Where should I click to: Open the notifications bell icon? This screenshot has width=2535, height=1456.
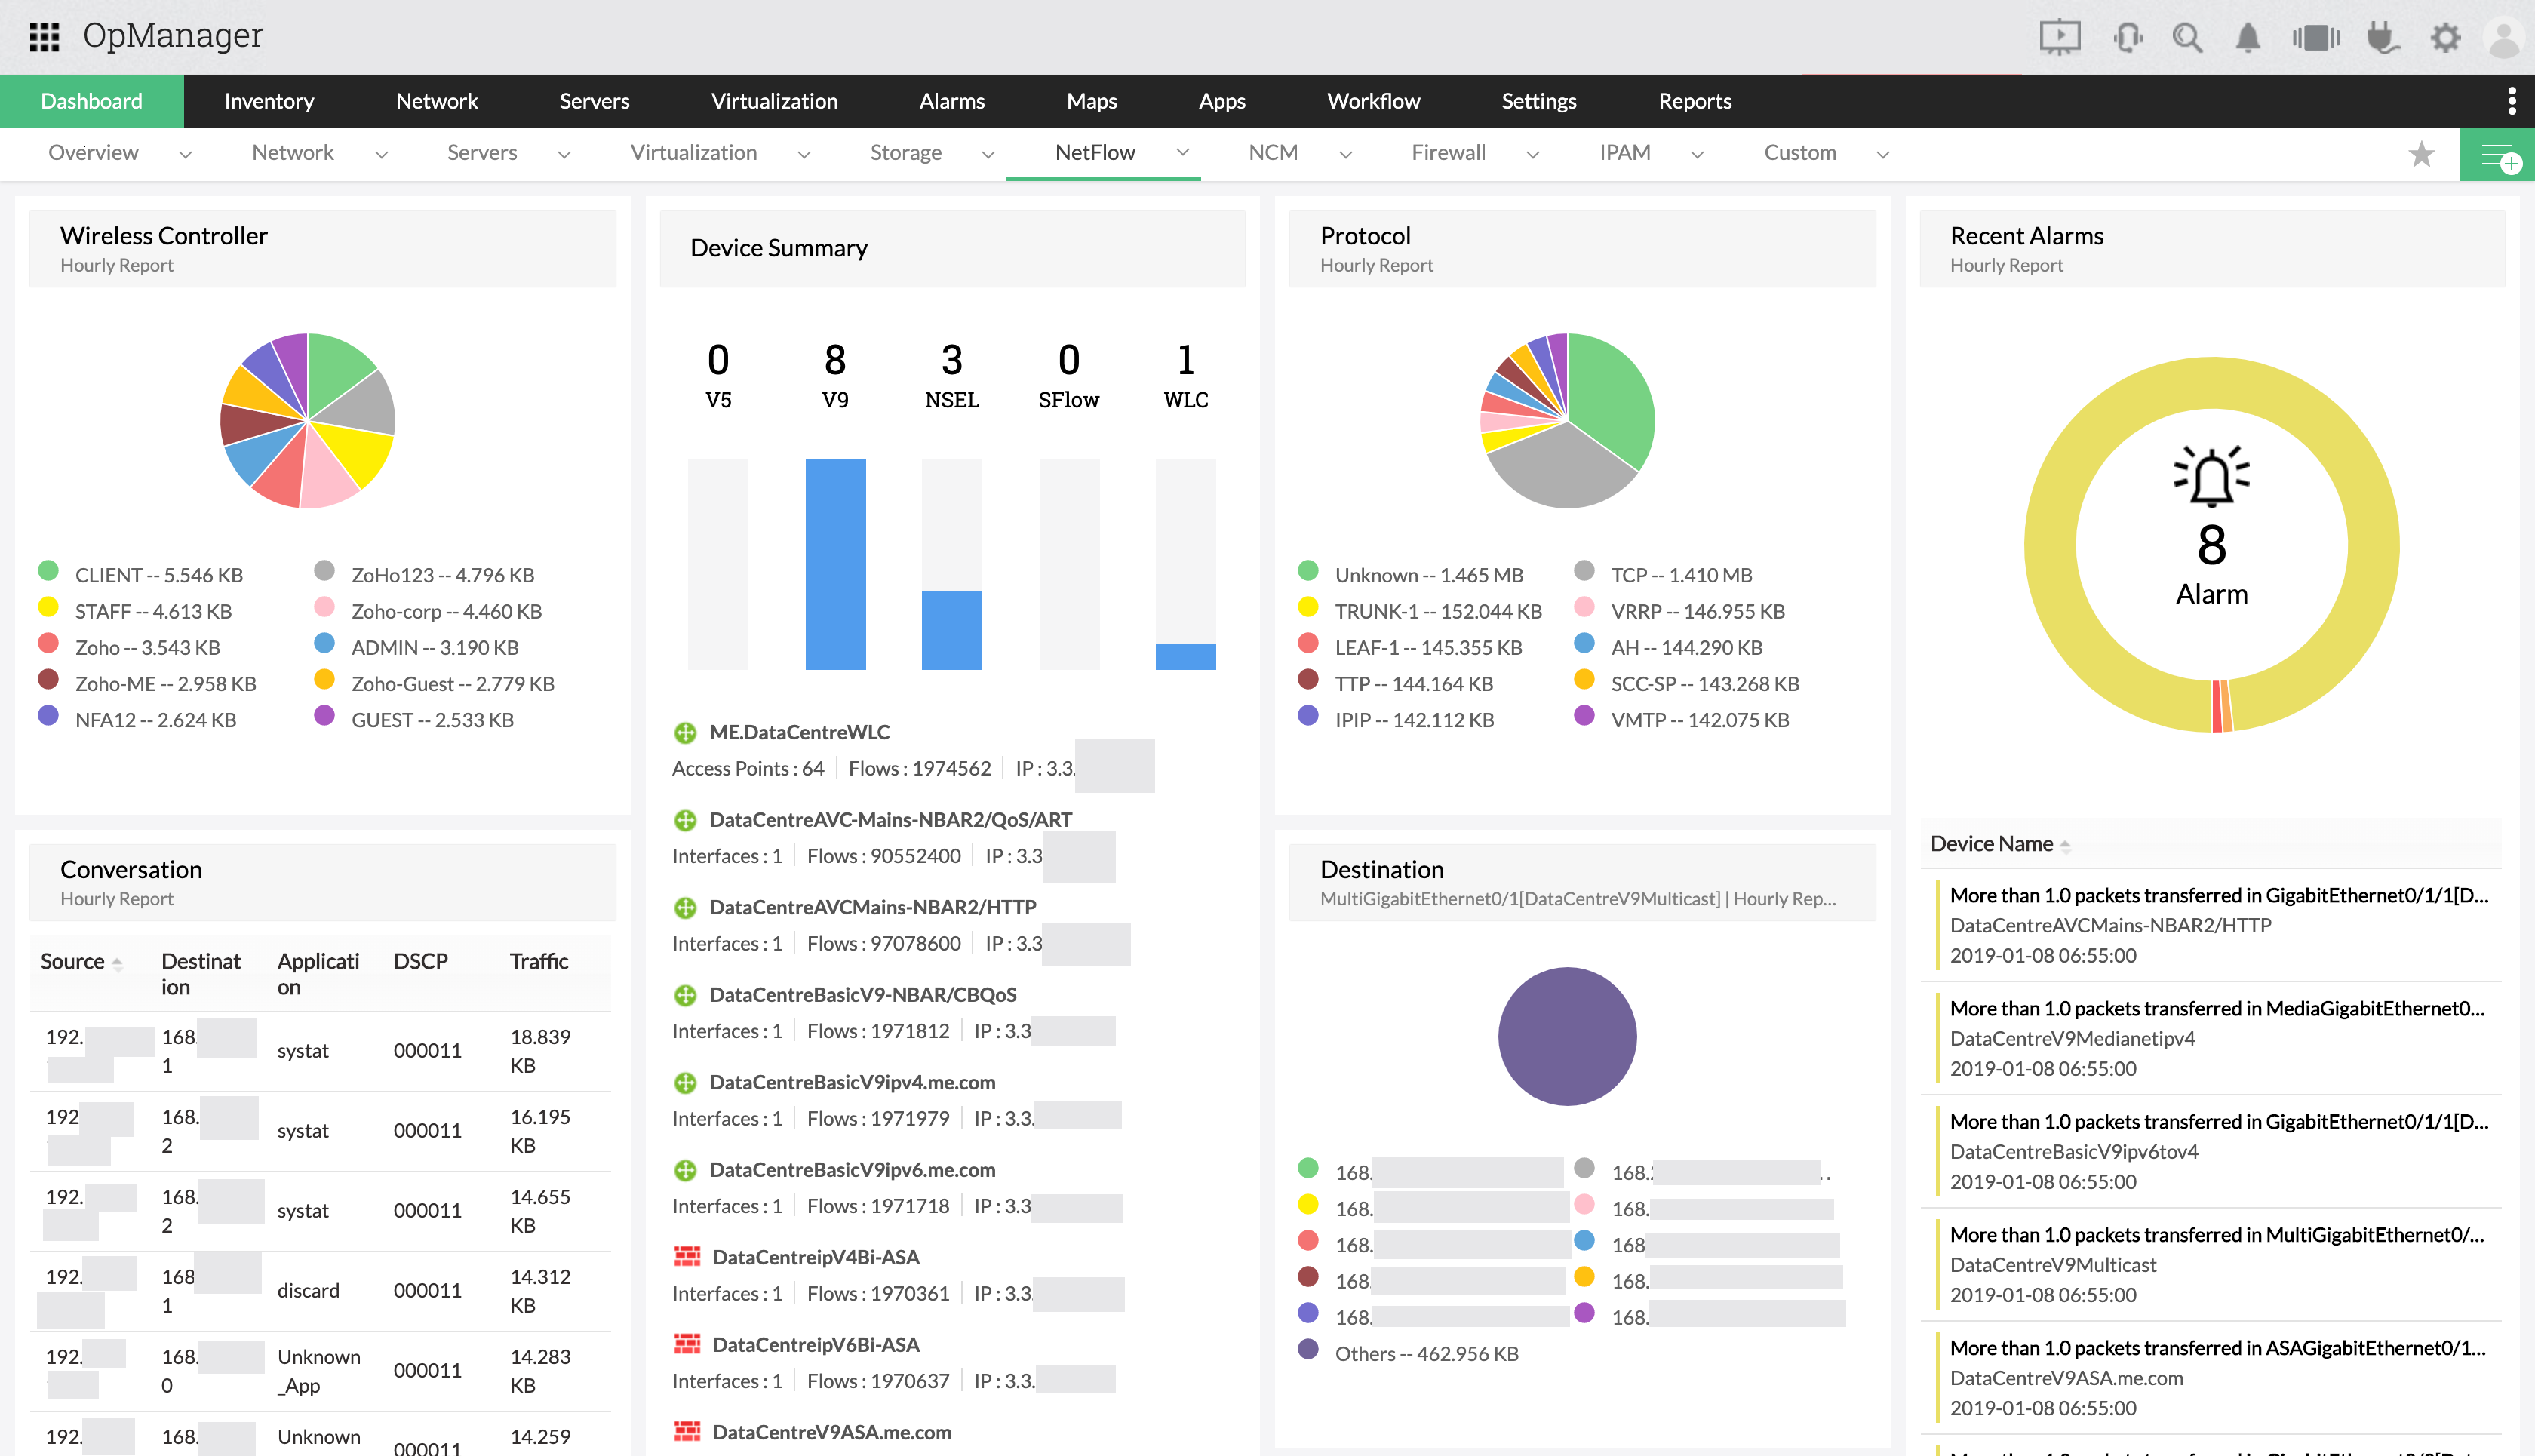pos(2247,38)
